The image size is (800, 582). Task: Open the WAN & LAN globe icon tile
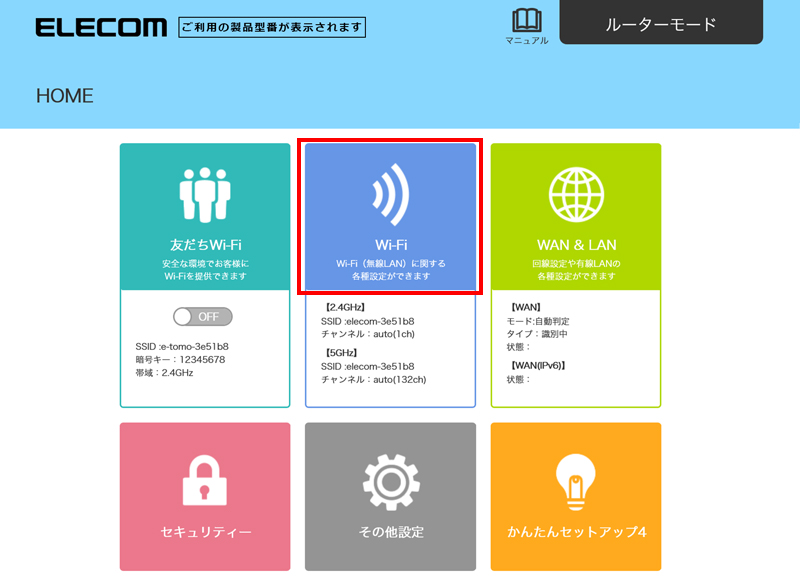click(576, 217)
